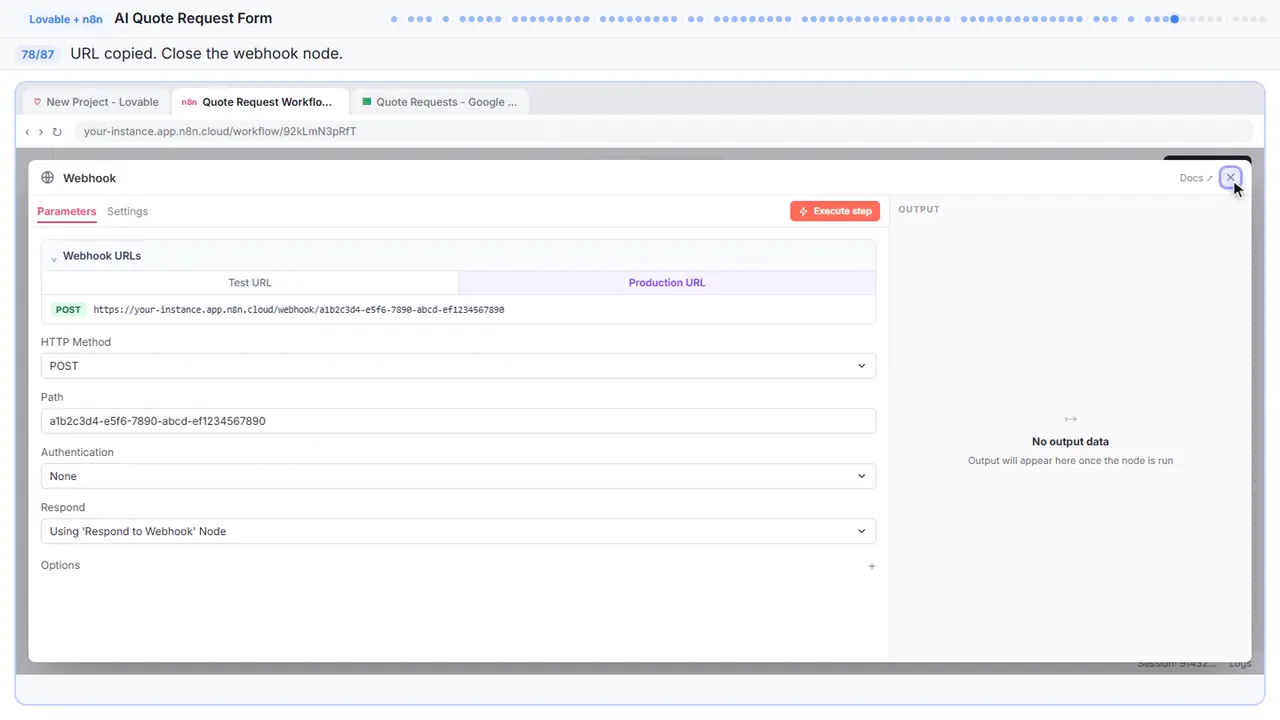The width and height of the screenshot is (1280, 720).
Task: Click the OUTPUT panel heading
Action: tap(919, 209)
